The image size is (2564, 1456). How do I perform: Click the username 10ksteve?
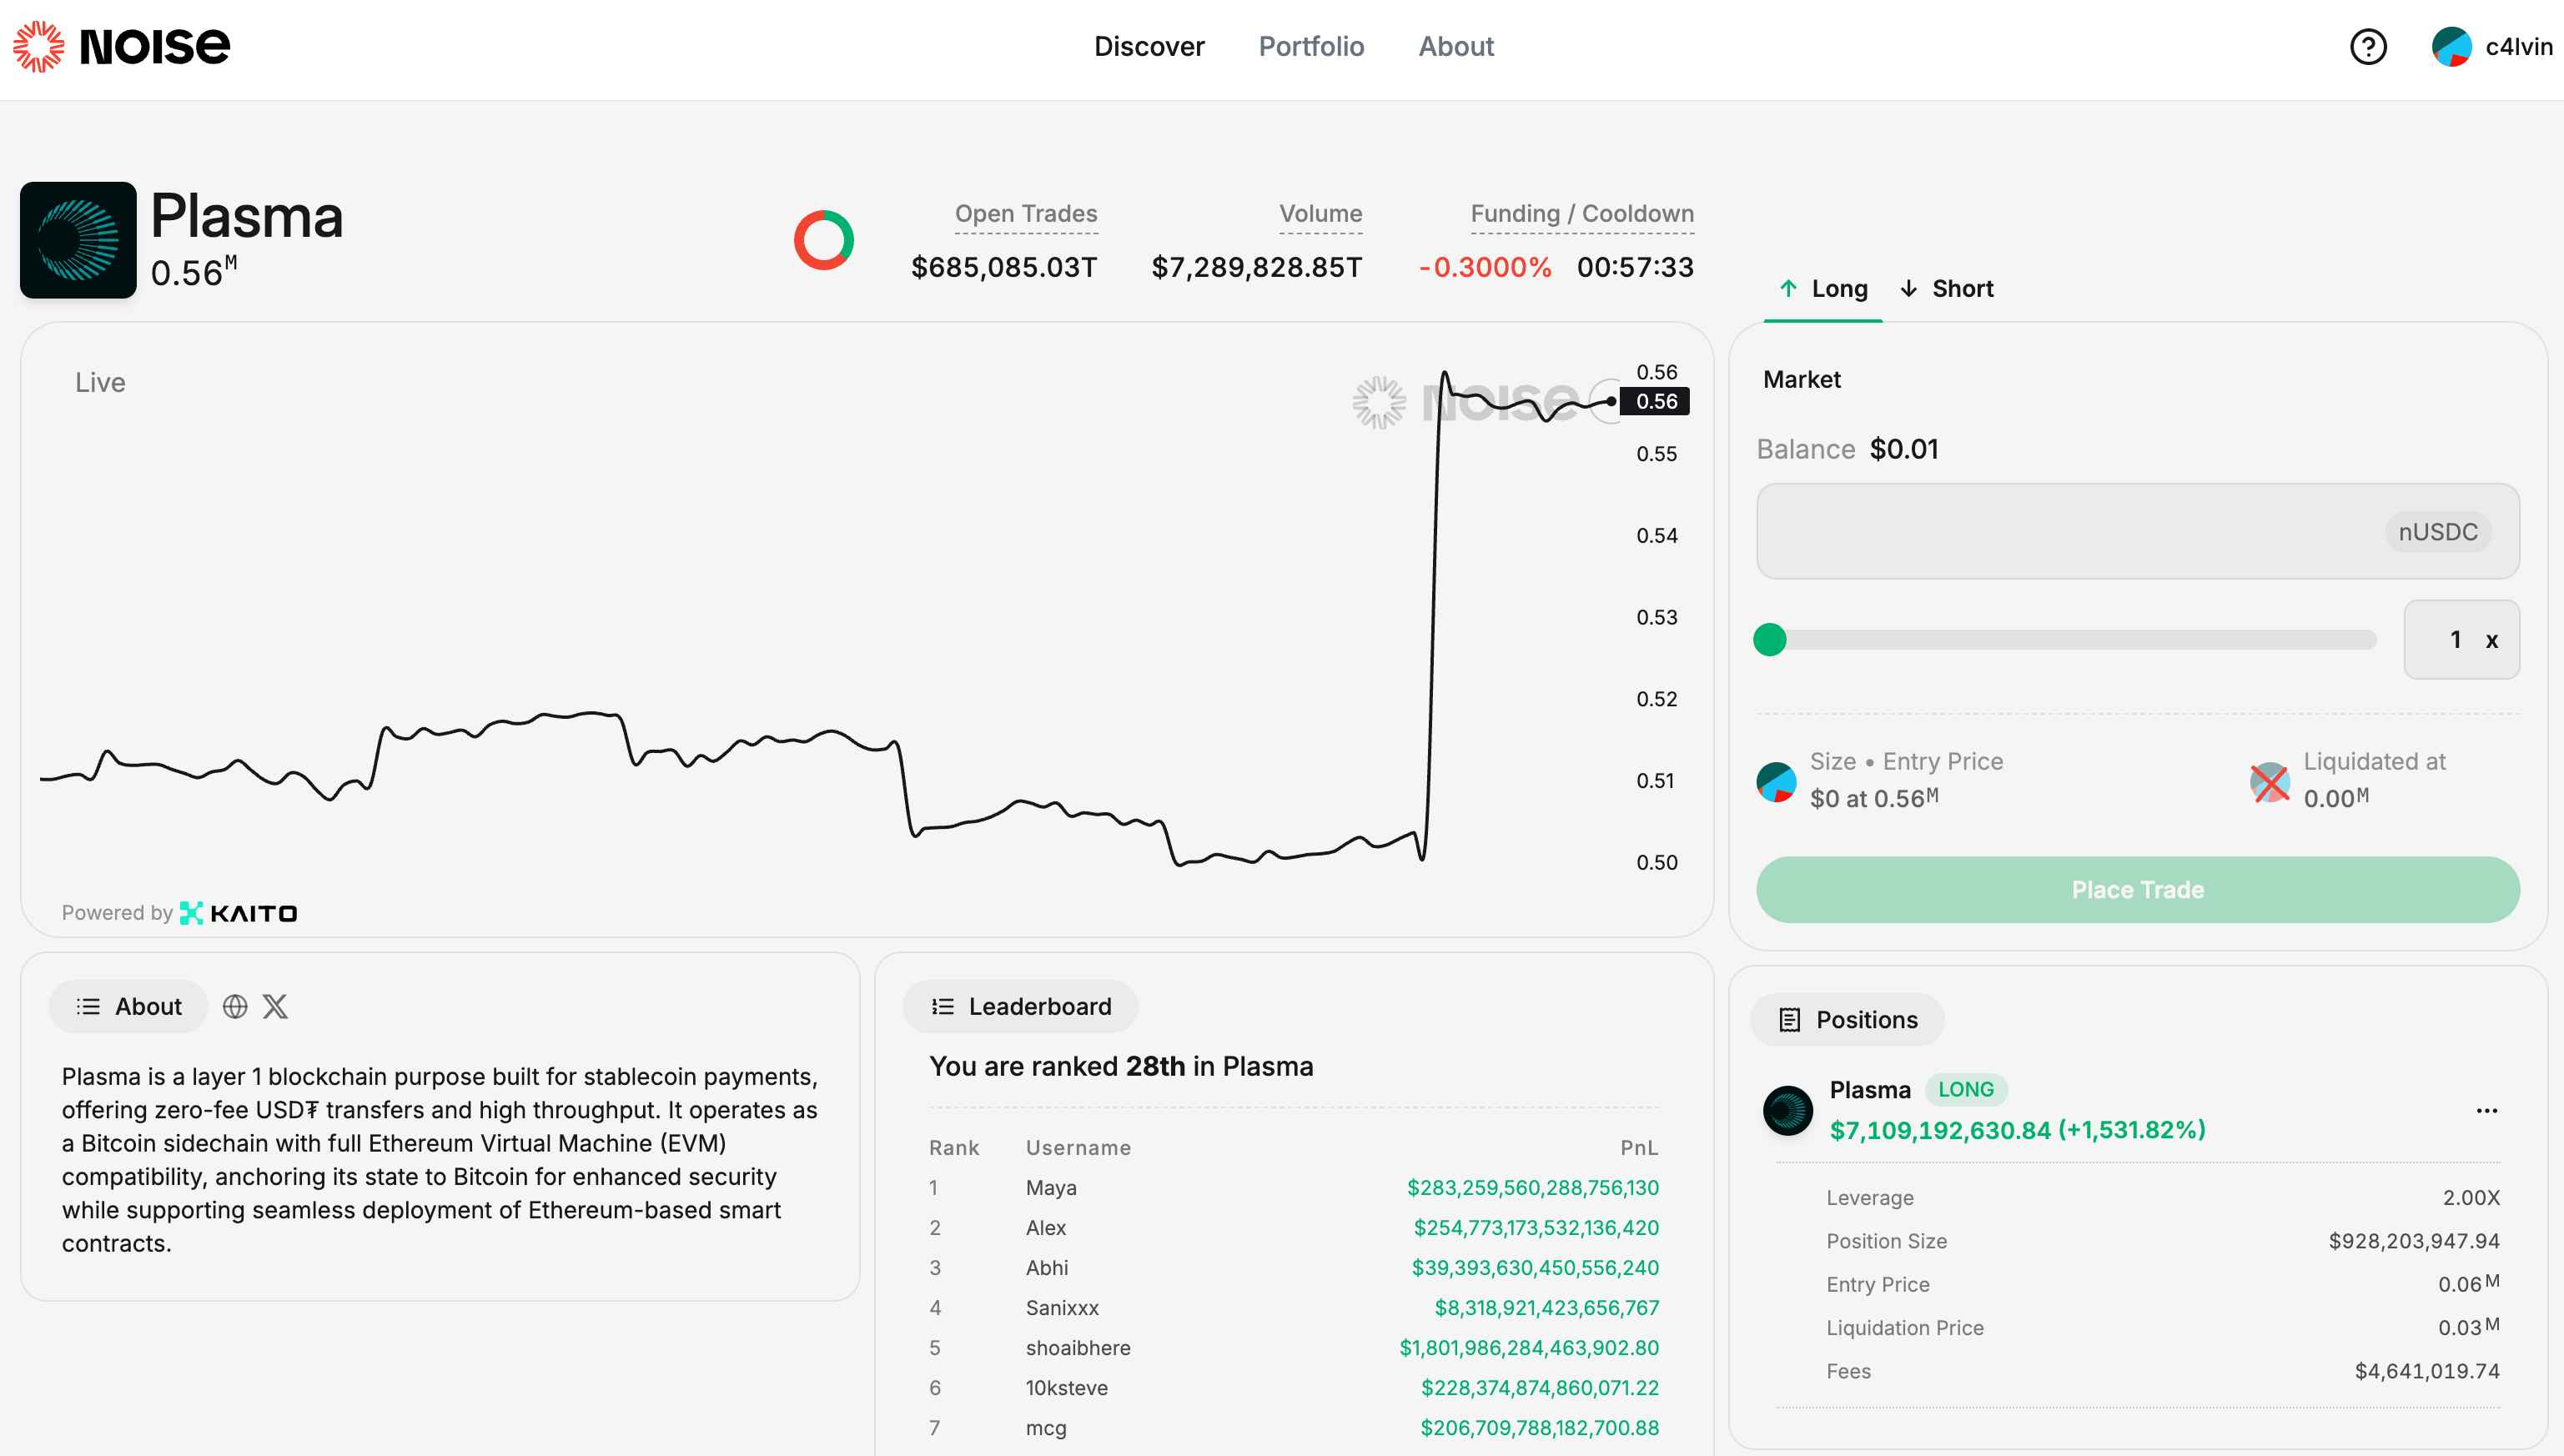coord(1066,1388)
